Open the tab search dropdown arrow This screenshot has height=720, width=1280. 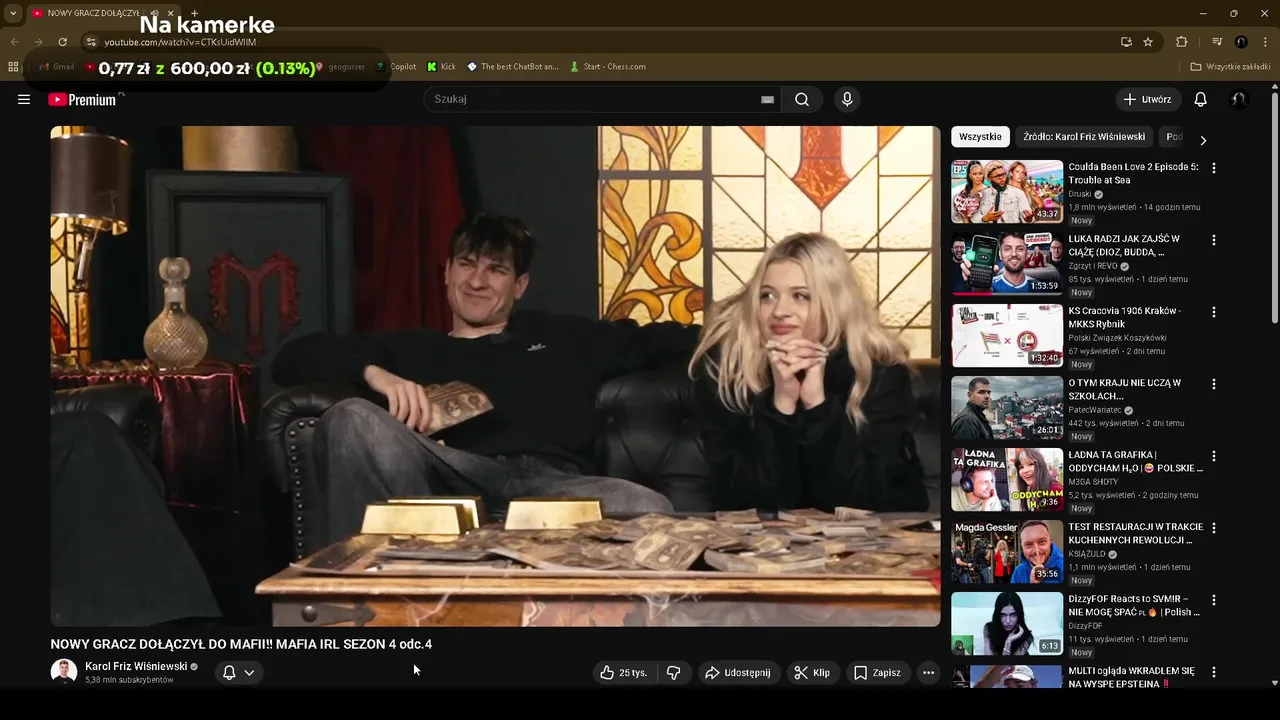(x=12, y=13)
